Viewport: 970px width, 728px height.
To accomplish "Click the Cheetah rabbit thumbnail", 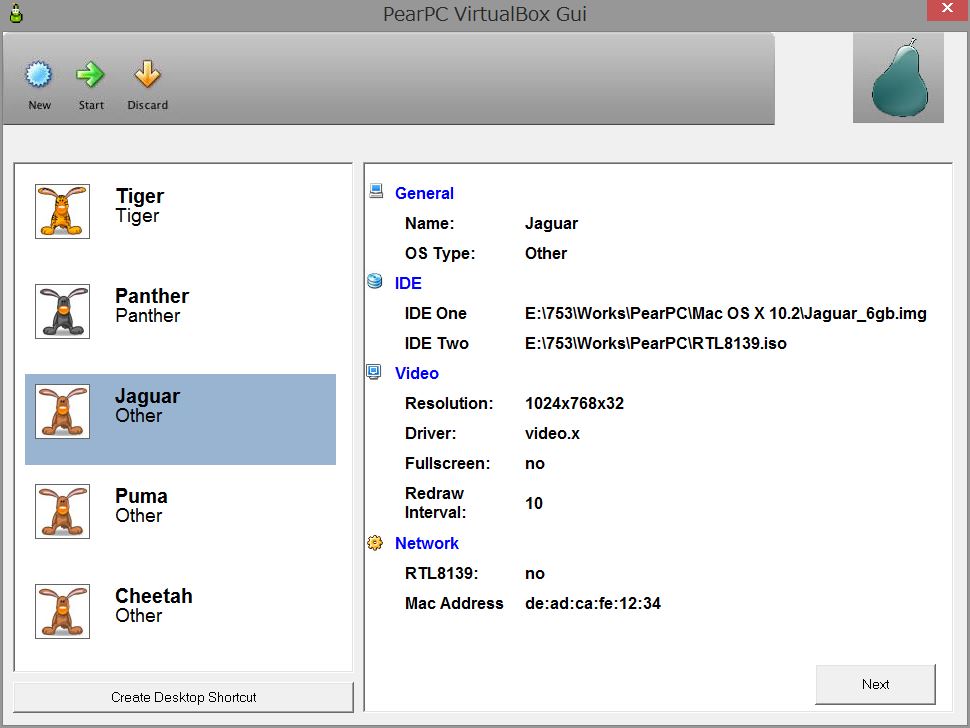I will point(62,611).
